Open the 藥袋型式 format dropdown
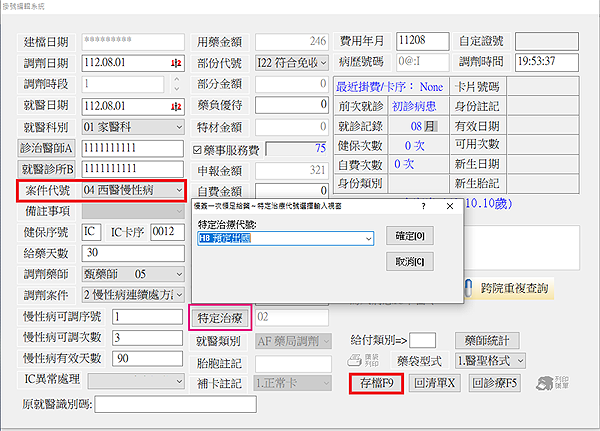 (x=524, y=360)
